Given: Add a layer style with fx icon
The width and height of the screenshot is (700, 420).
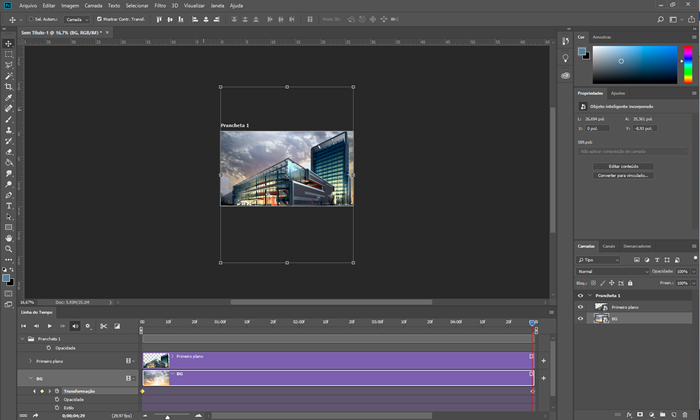Looking at the screenshot, I should (629, 415).
